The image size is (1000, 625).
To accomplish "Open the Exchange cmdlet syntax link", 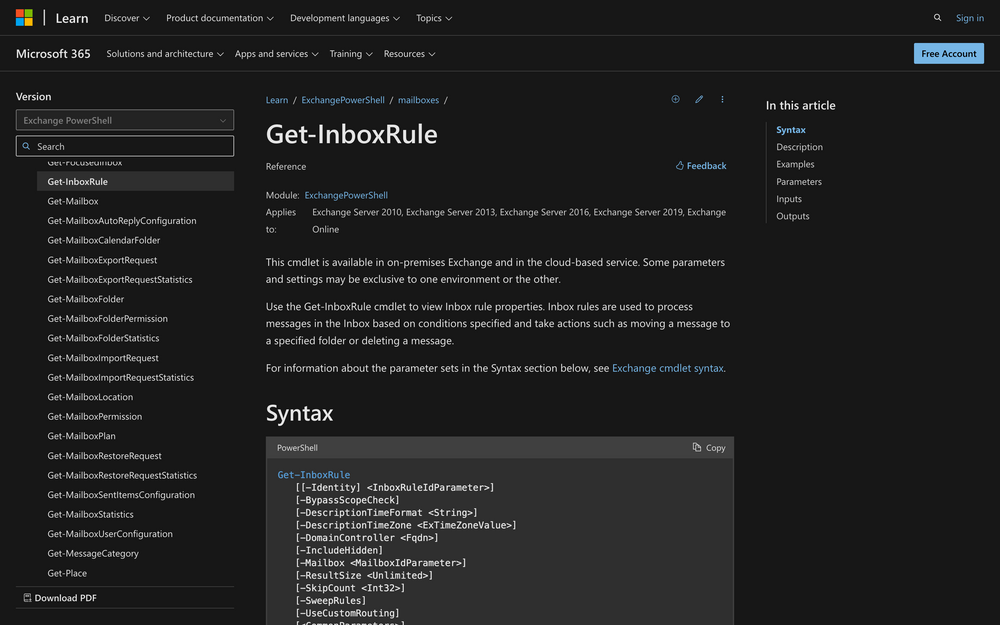I will (667, 368).
